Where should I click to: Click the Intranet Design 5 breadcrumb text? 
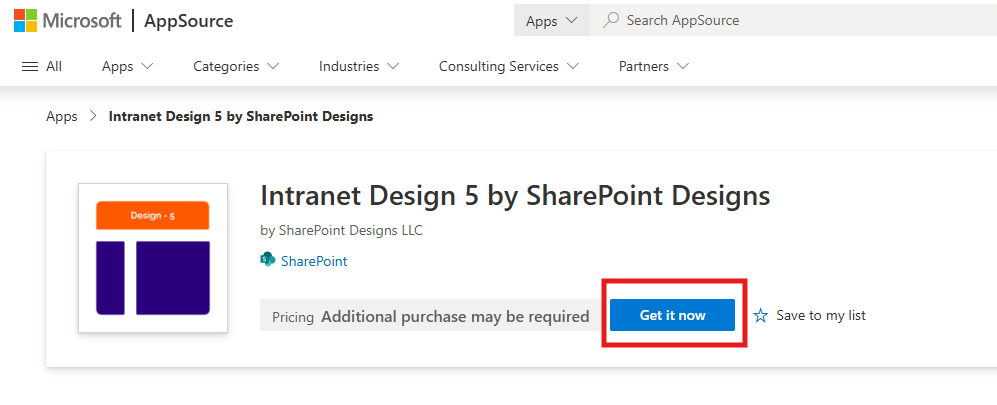241,116
